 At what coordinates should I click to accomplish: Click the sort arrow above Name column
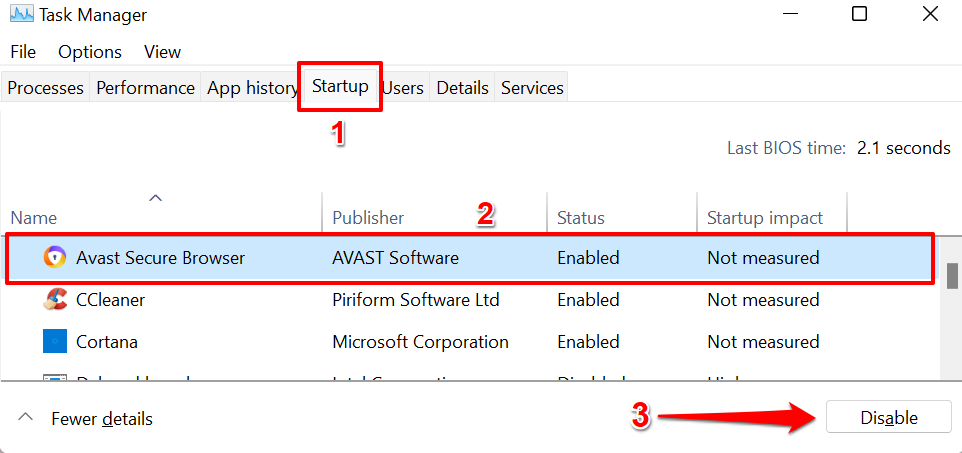pos(156,198)
